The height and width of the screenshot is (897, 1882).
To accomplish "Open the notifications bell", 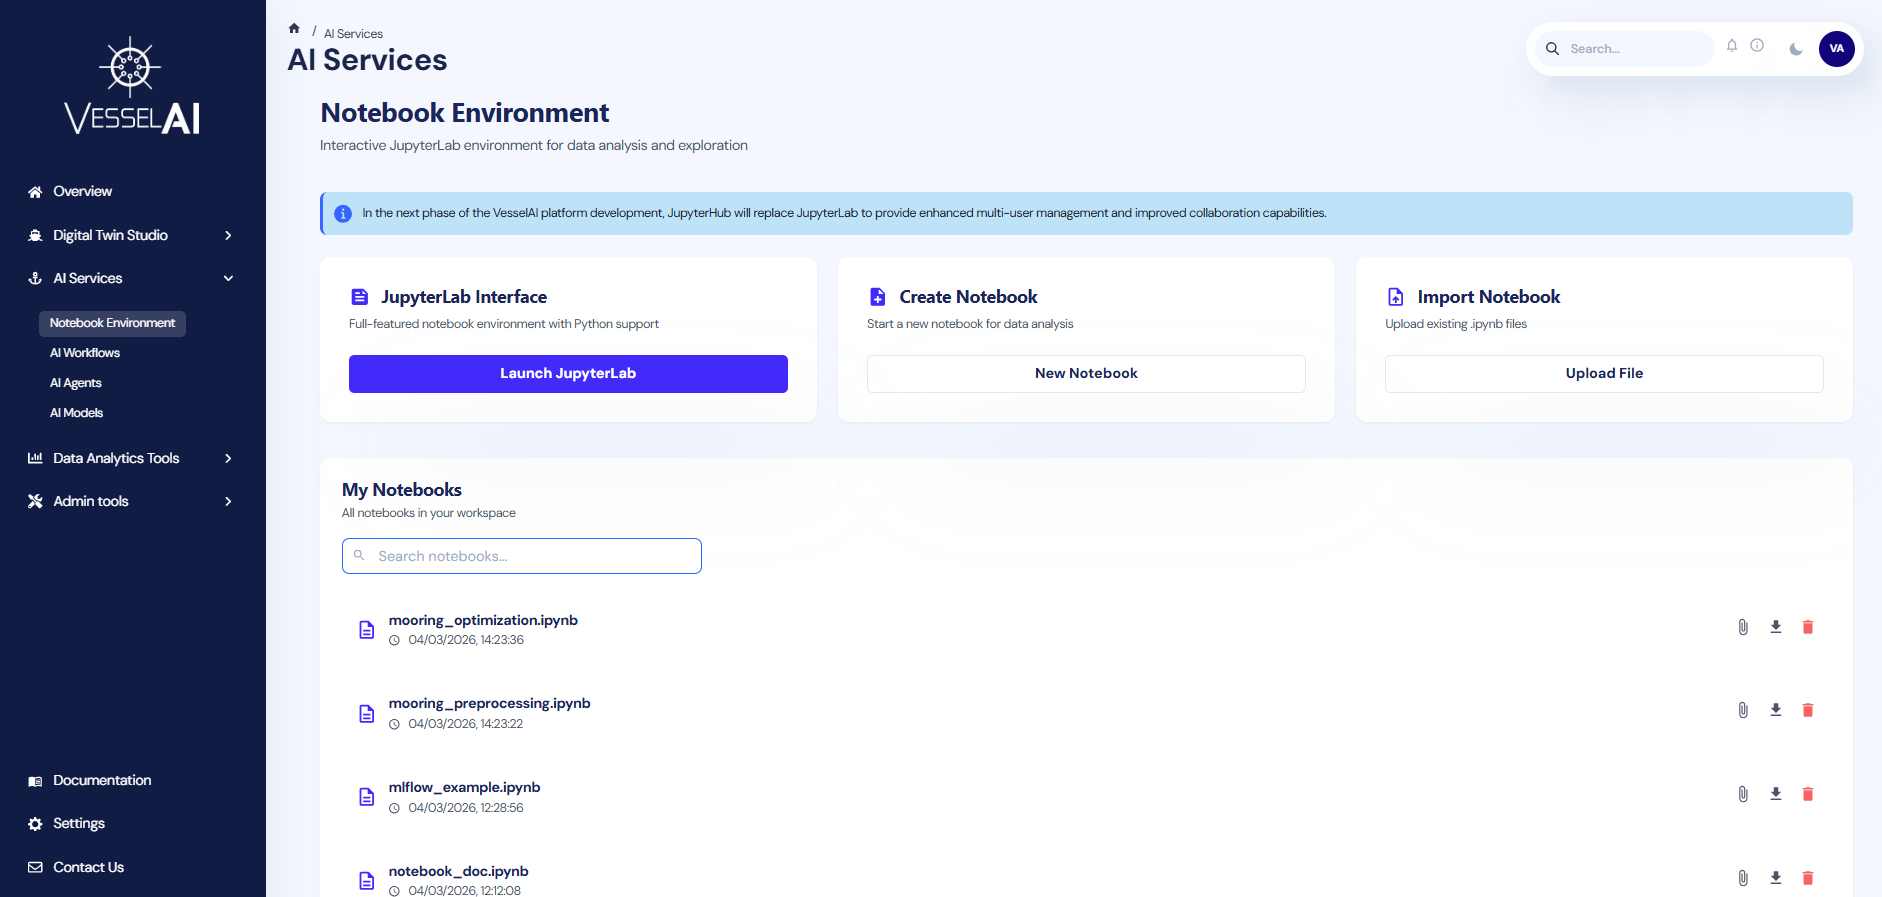I will [1732, 46].
